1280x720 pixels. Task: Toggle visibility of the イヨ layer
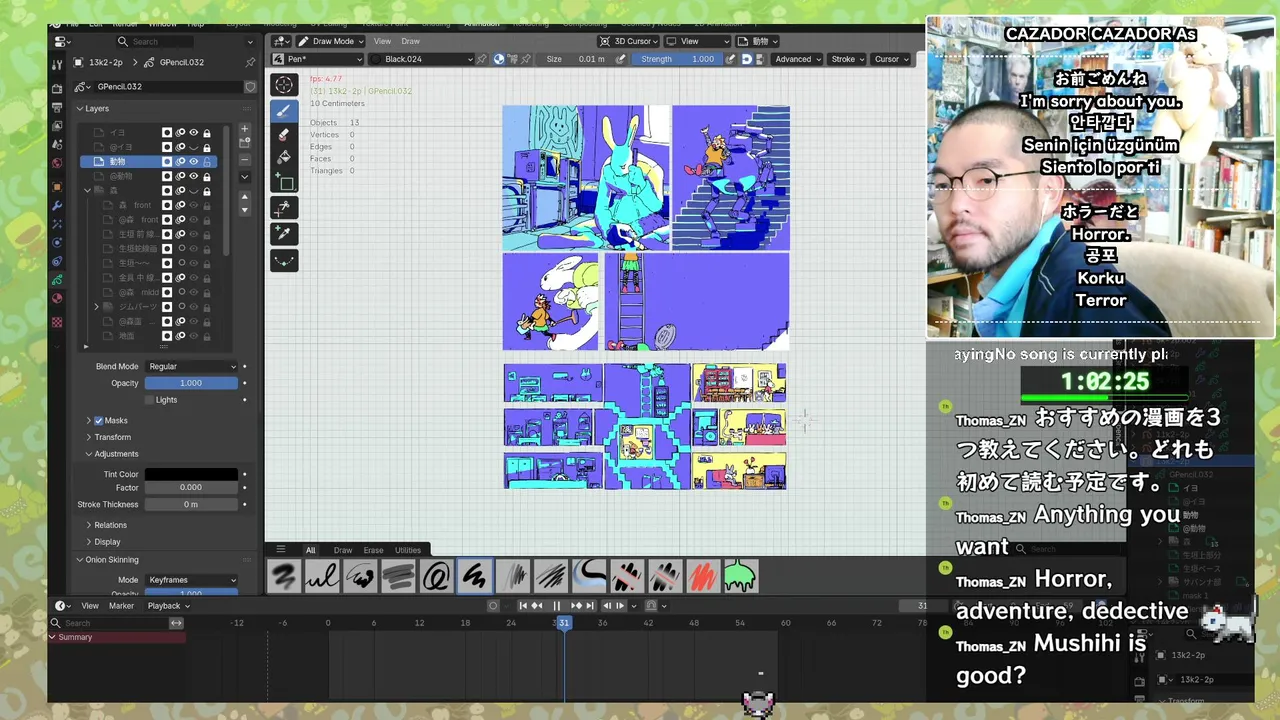point(194,132)
